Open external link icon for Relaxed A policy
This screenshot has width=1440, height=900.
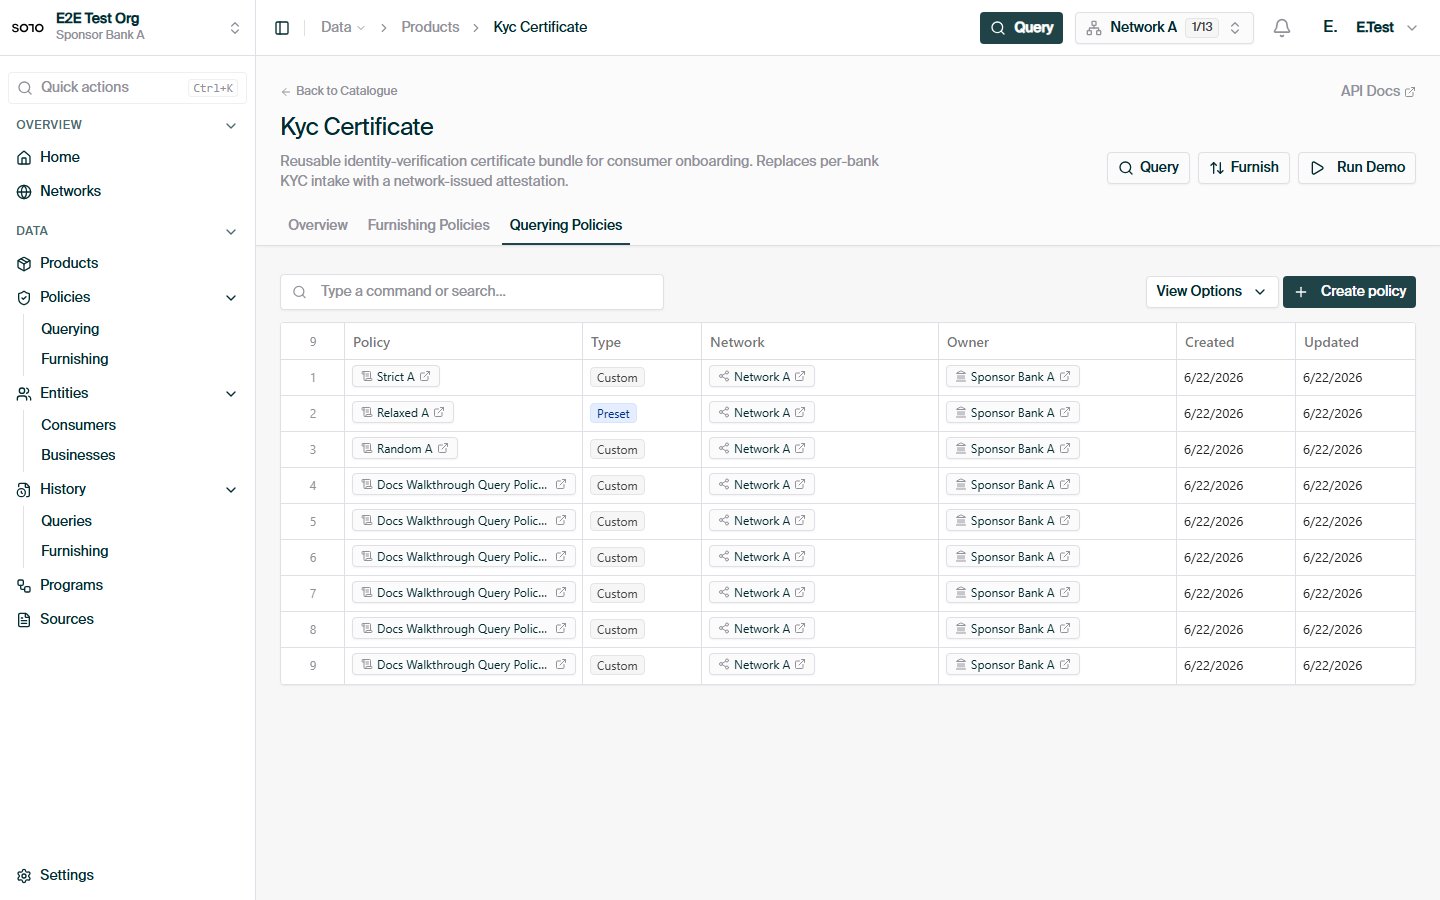tap(439, 413)
